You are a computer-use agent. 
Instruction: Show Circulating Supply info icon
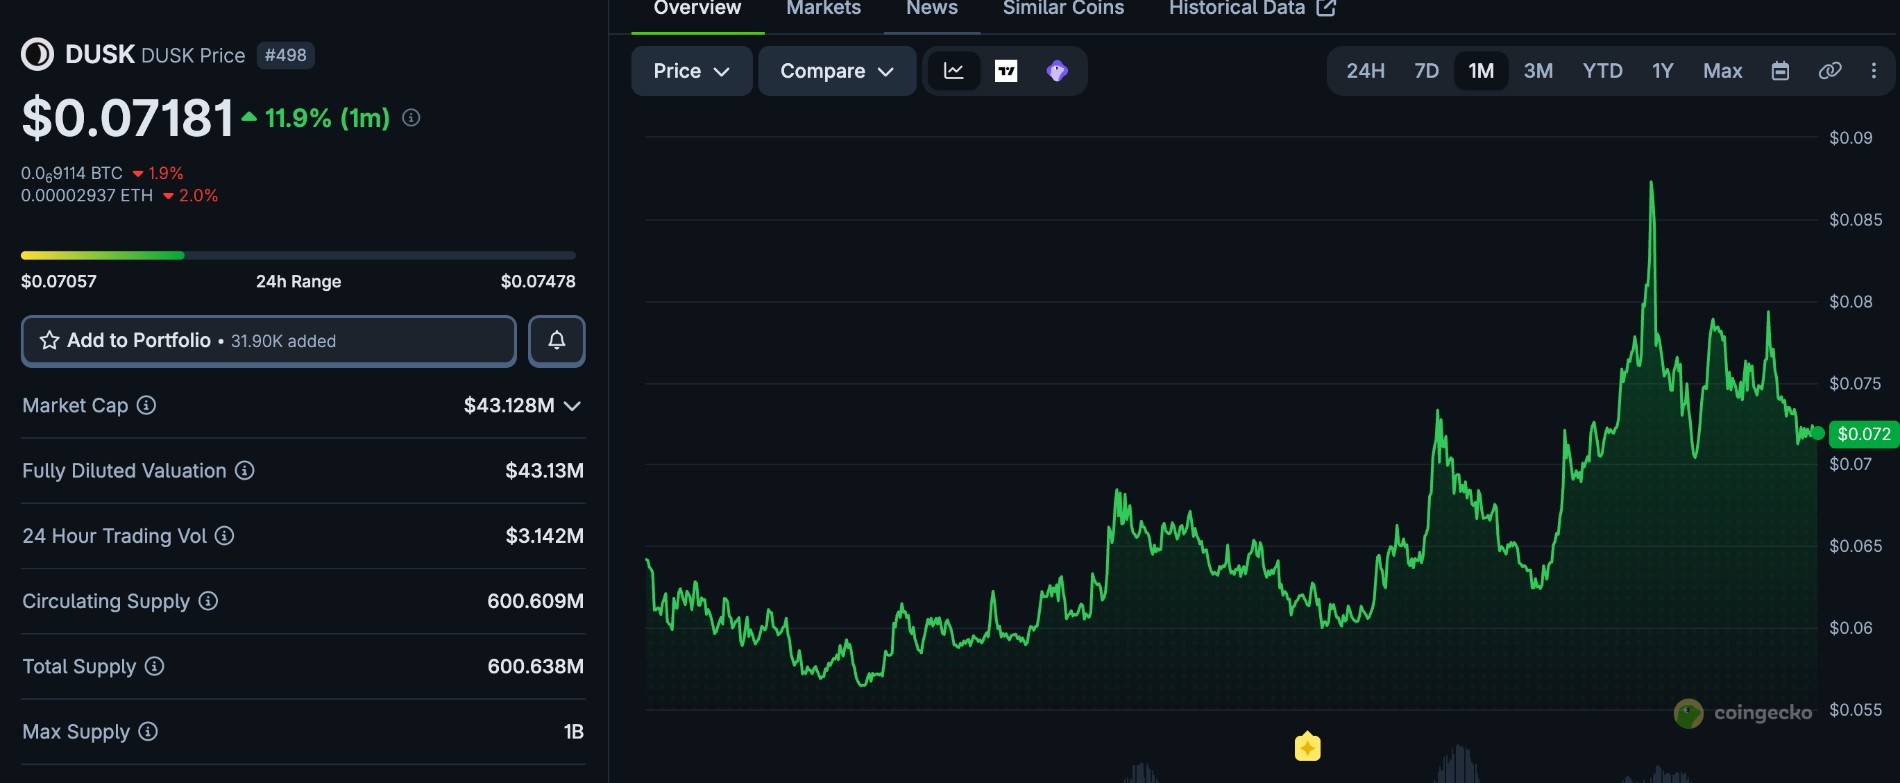208,601
